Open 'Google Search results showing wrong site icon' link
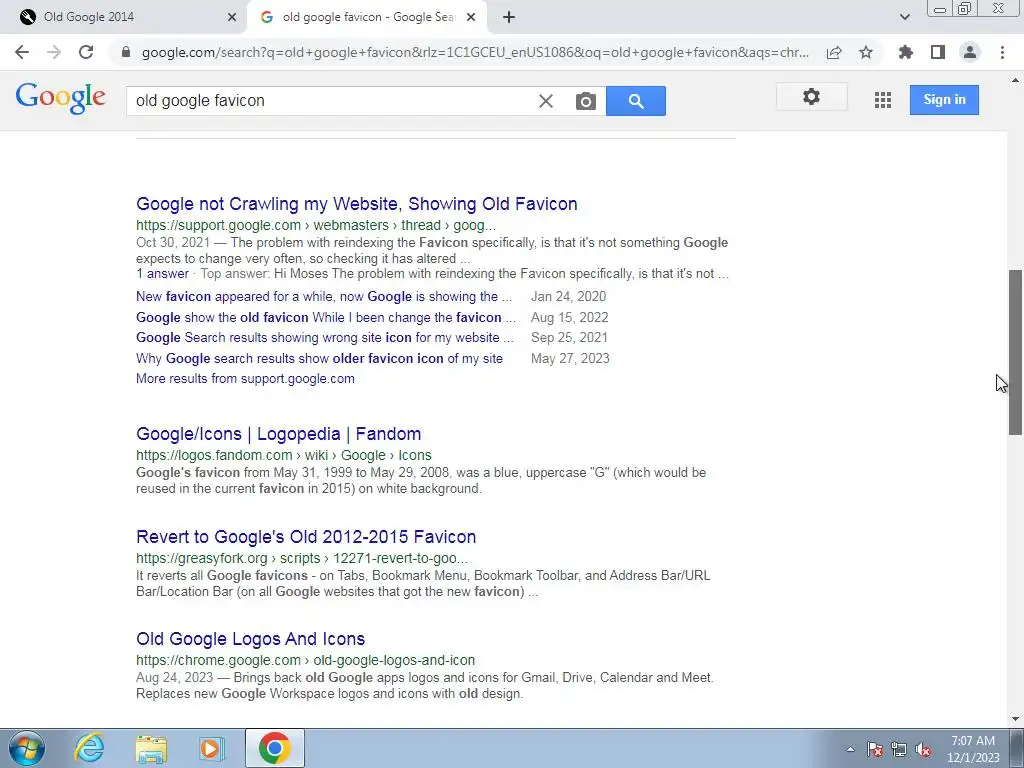This screenshot has height=768, width=1024. [x=325, y=338]
